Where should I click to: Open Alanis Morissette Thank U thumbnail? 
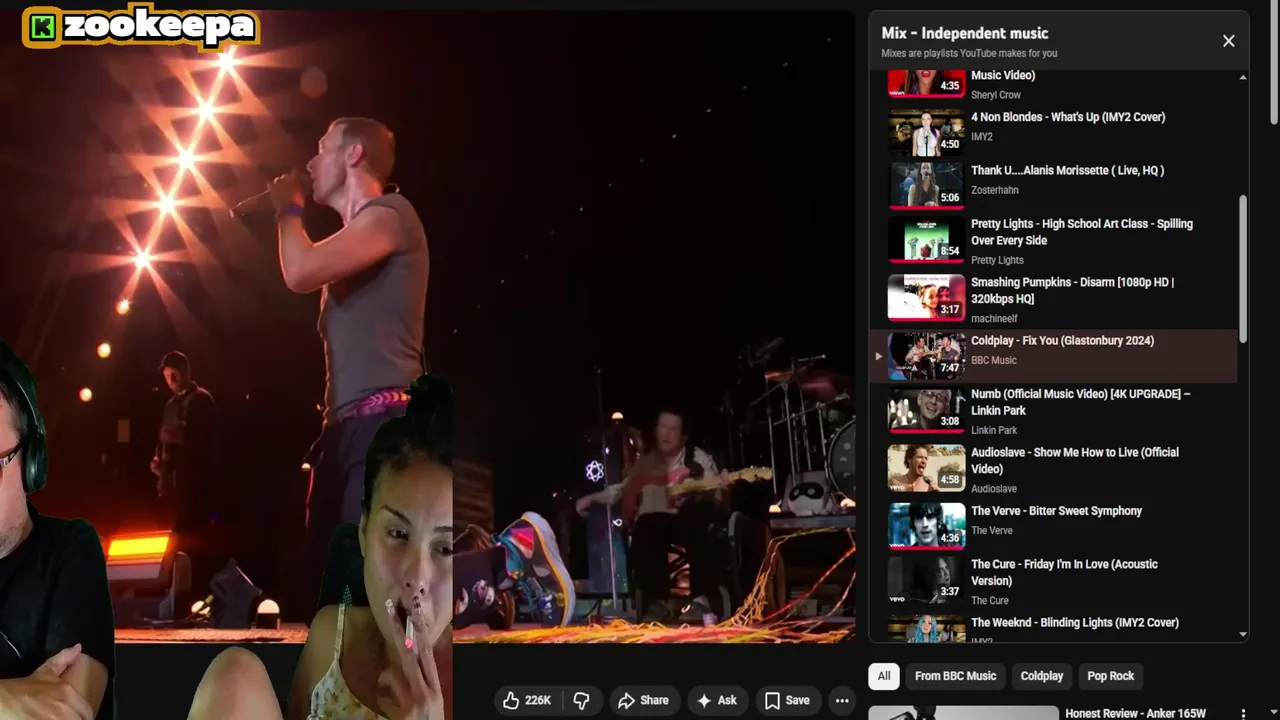(x=927, y=185)
